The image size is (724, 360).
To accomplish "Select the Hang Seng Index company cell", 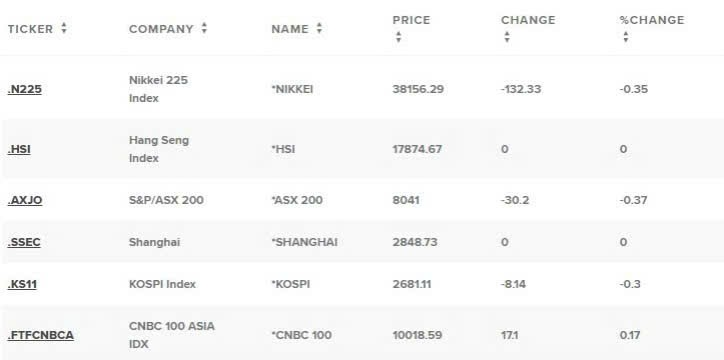I will pos(159,149).
